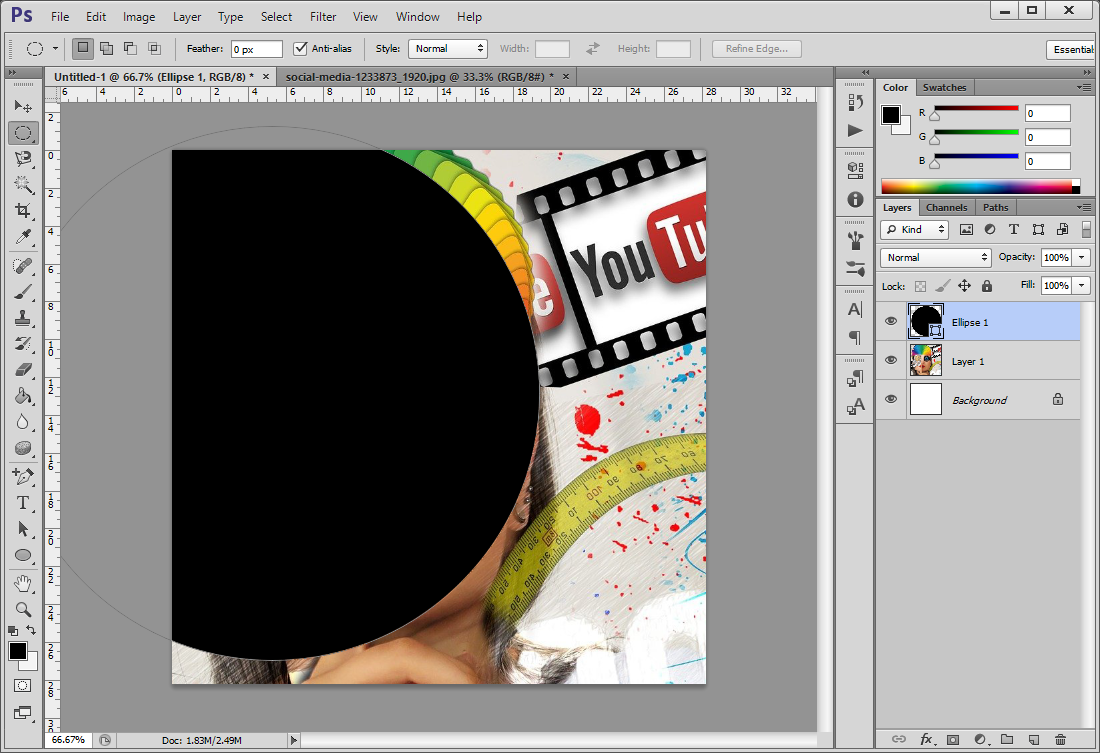Select the Clone Stamp tool
The width and height of the screenshot is (1100, 753).
(x=23, y=318)
